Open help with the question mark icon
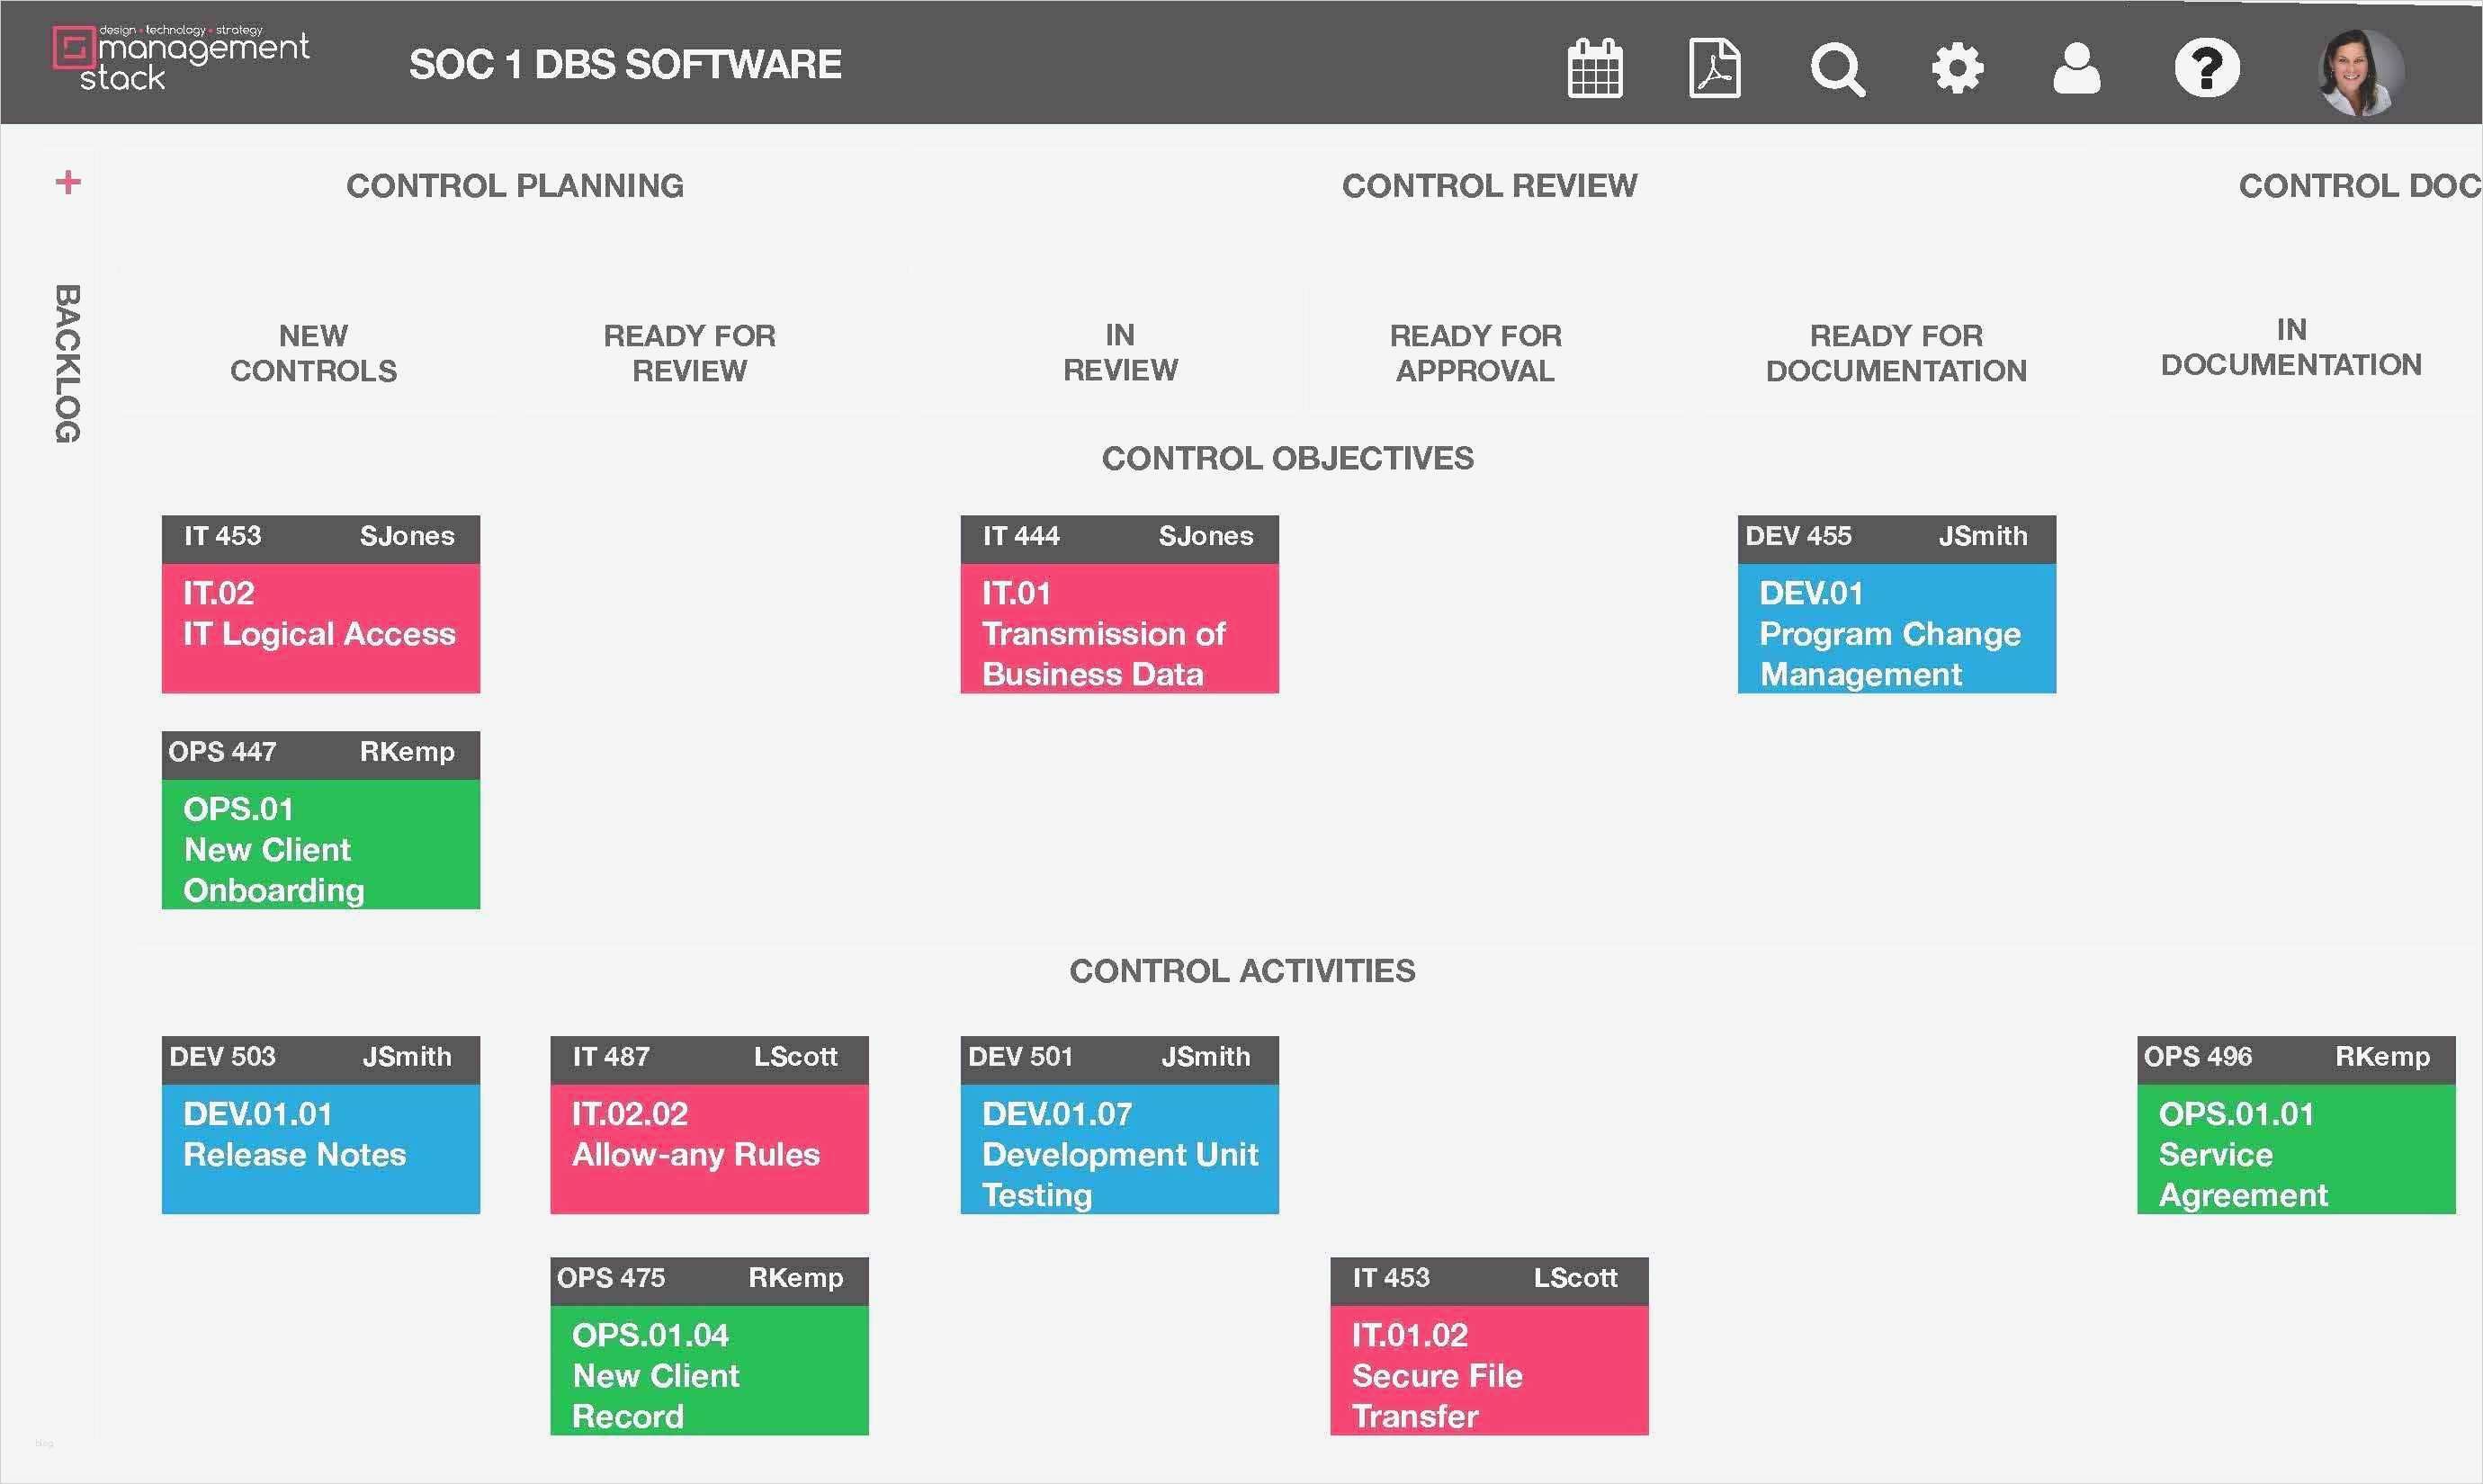This screenshot has height=1484, width=2483. pyautogui.click(x=2206, y=68)
